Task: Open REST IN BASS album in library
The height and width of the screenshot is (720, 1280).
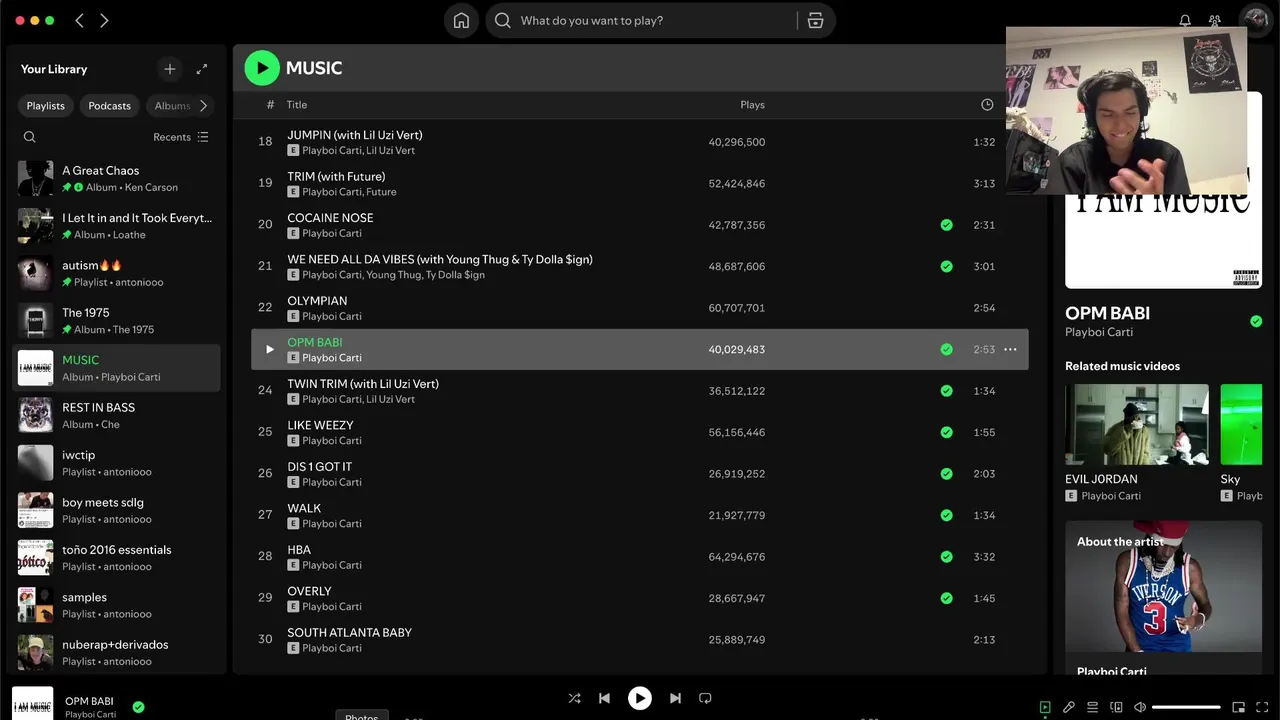Action: 116,415
